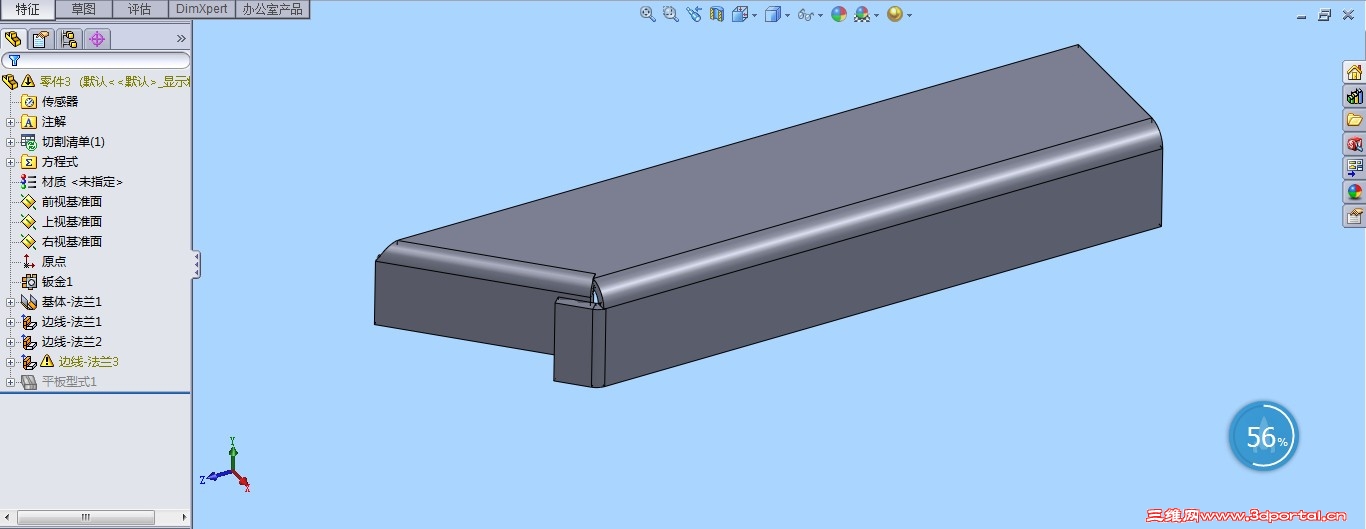
Task: Click the Zoom to Fit icon
Action: click(x=647, y=14)
